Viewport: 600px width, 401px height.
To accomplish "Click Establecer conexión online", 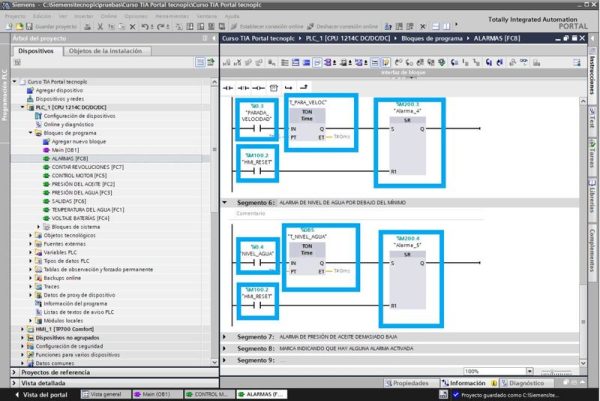I will (267, 26).
